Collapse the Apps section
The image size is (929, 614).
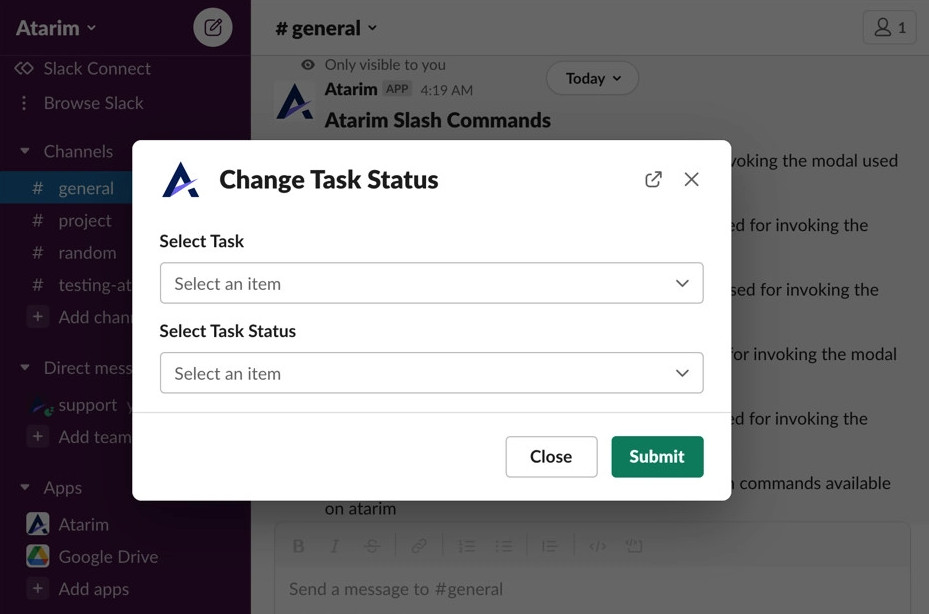25,488
